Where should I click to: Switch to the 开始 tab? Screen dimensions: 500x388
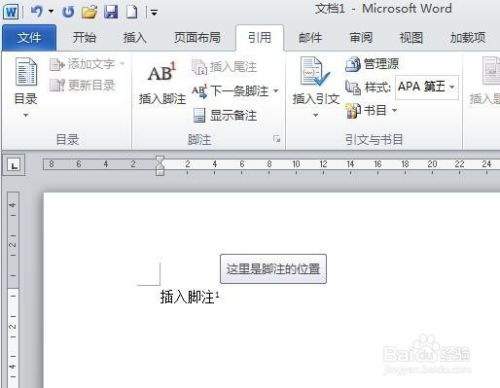(84, 37)
